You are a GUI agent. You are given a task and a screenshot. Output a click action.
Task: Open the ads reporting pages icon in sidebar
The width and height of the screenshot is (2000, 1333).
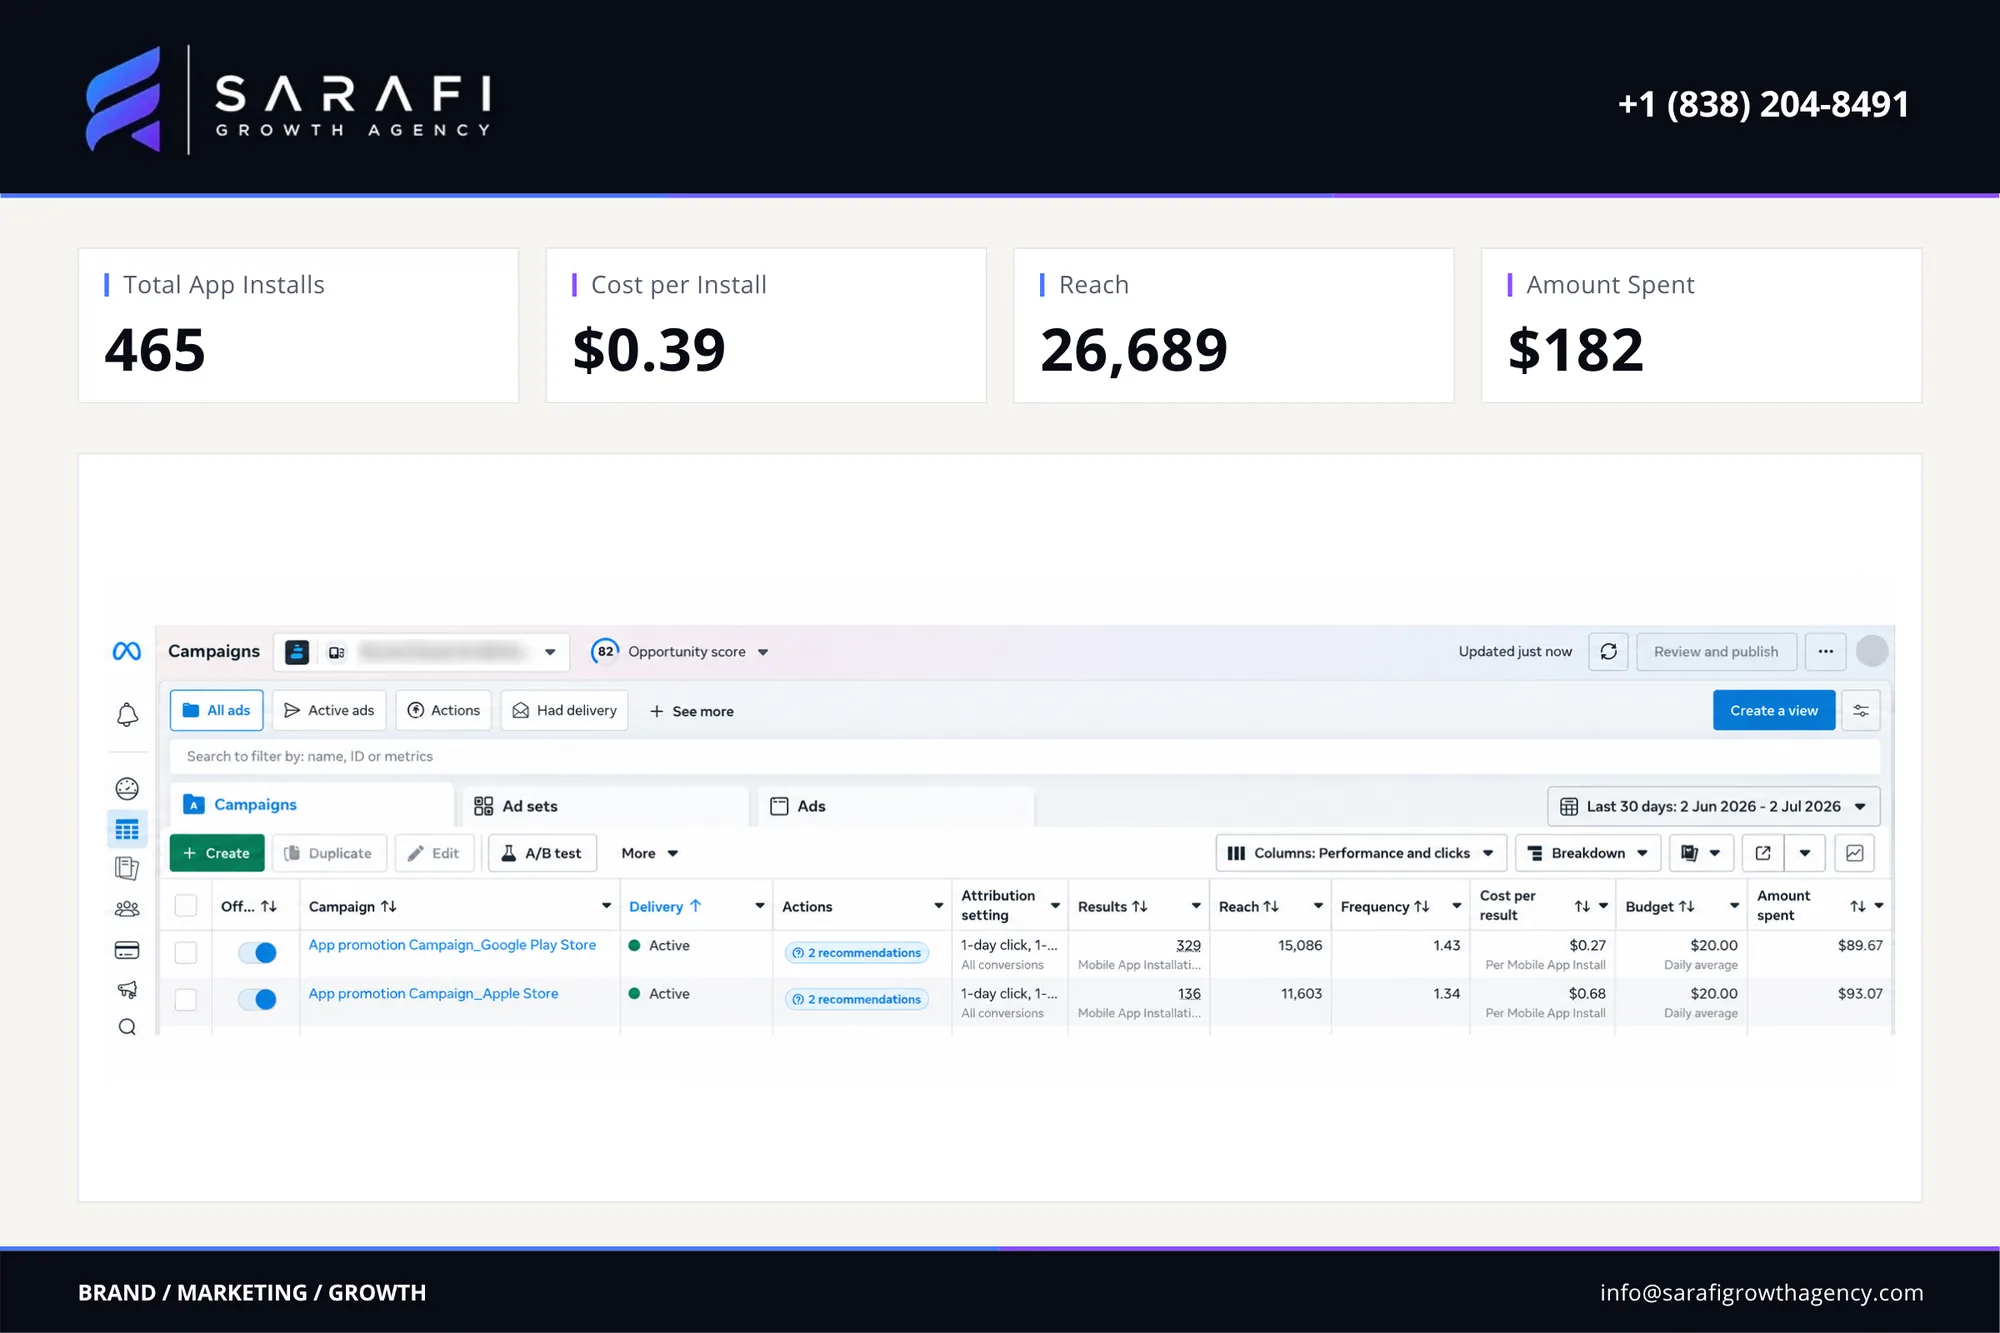click(x=127, y=869)
